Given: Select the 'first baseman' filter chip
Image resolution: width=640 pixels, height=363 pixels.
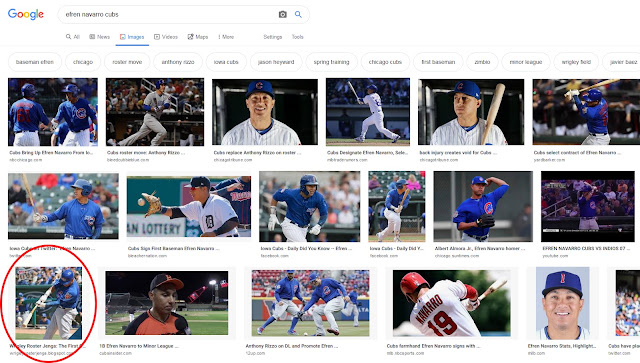Looking at the screenshot, I should point(438,62).
